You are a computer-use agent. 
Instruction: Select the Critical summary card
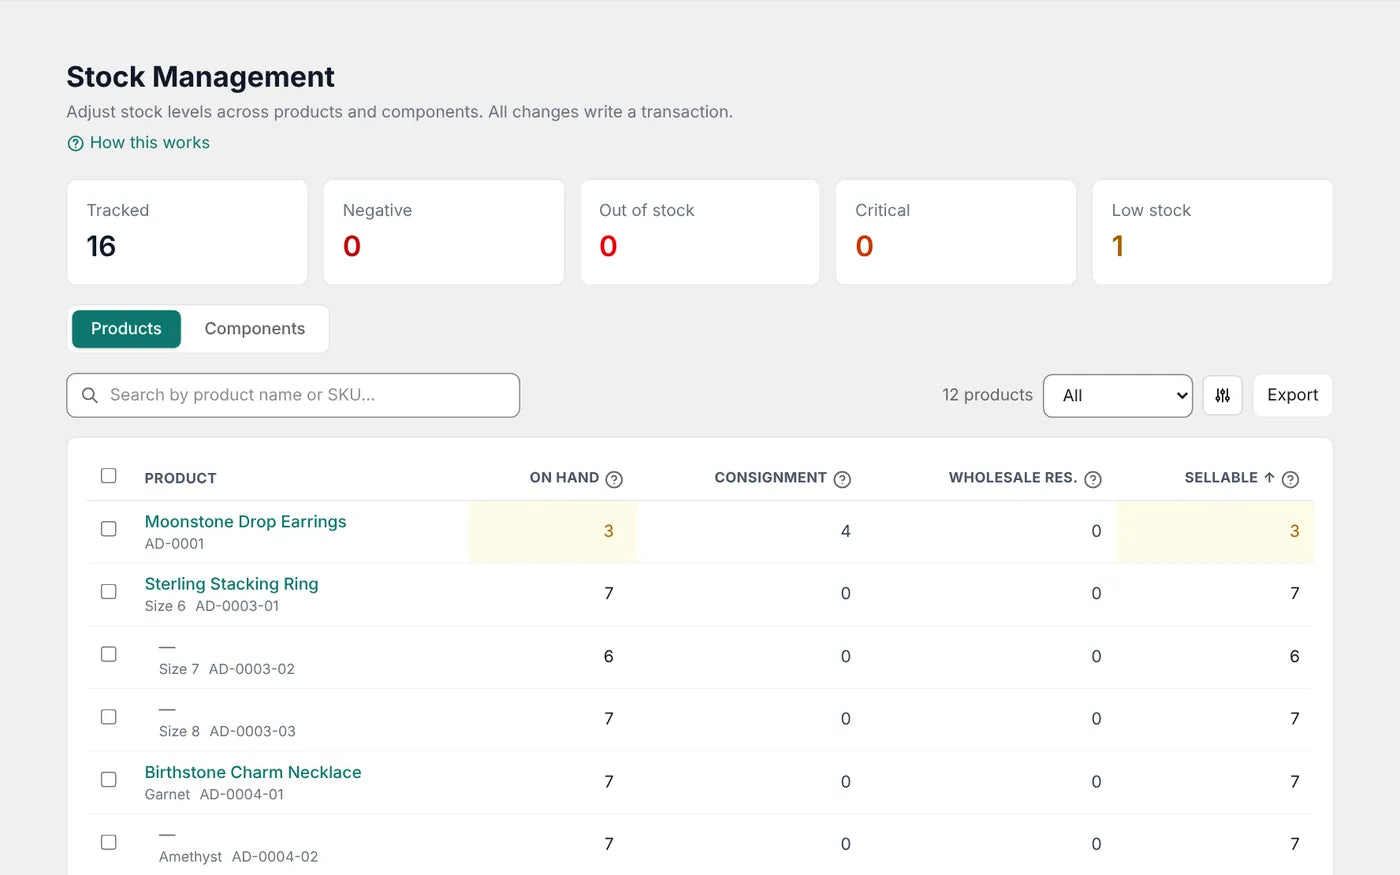(x=956, y=232)
